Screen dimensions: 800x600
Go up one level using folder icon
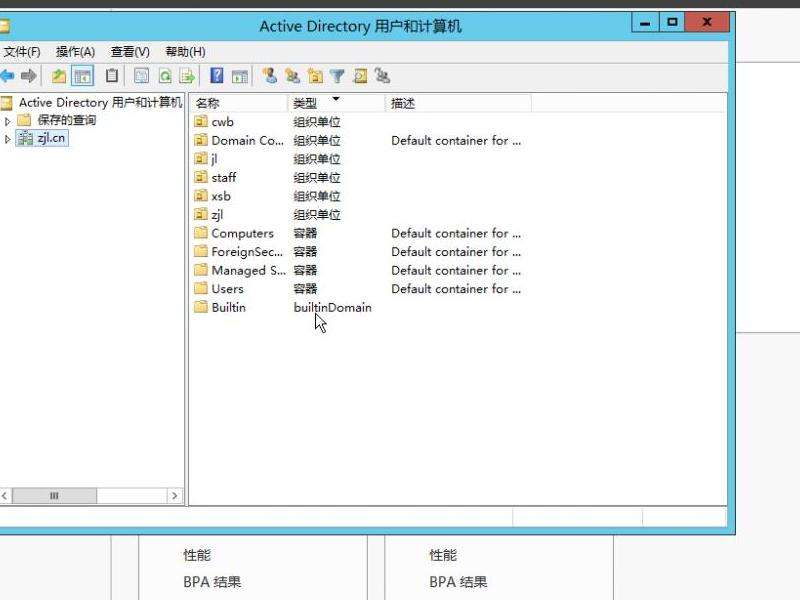coord(59,77)
